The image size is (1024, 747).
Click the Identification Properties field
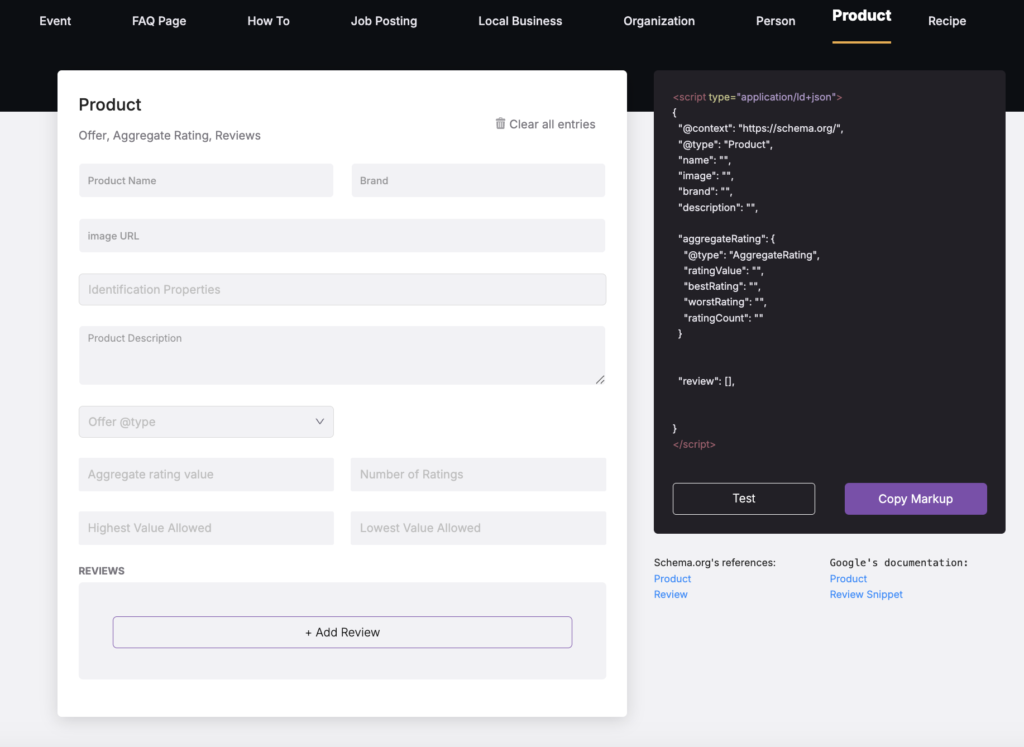[342, 289]
